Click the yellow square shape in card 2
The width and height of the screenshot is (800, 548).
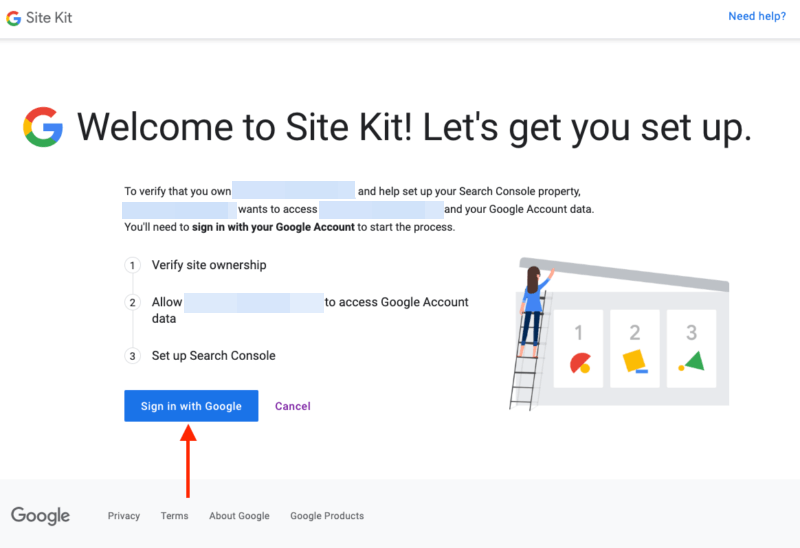tap(634, 360)
